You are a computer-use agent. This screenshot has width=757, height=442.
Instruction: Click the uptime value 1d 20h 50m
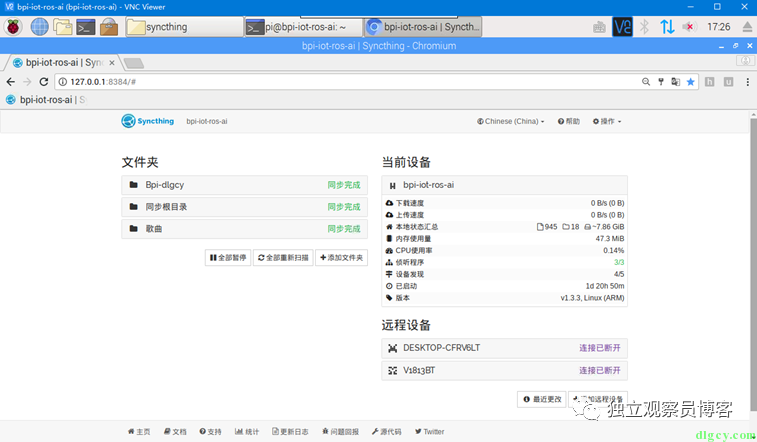click(x=605, y=286)
